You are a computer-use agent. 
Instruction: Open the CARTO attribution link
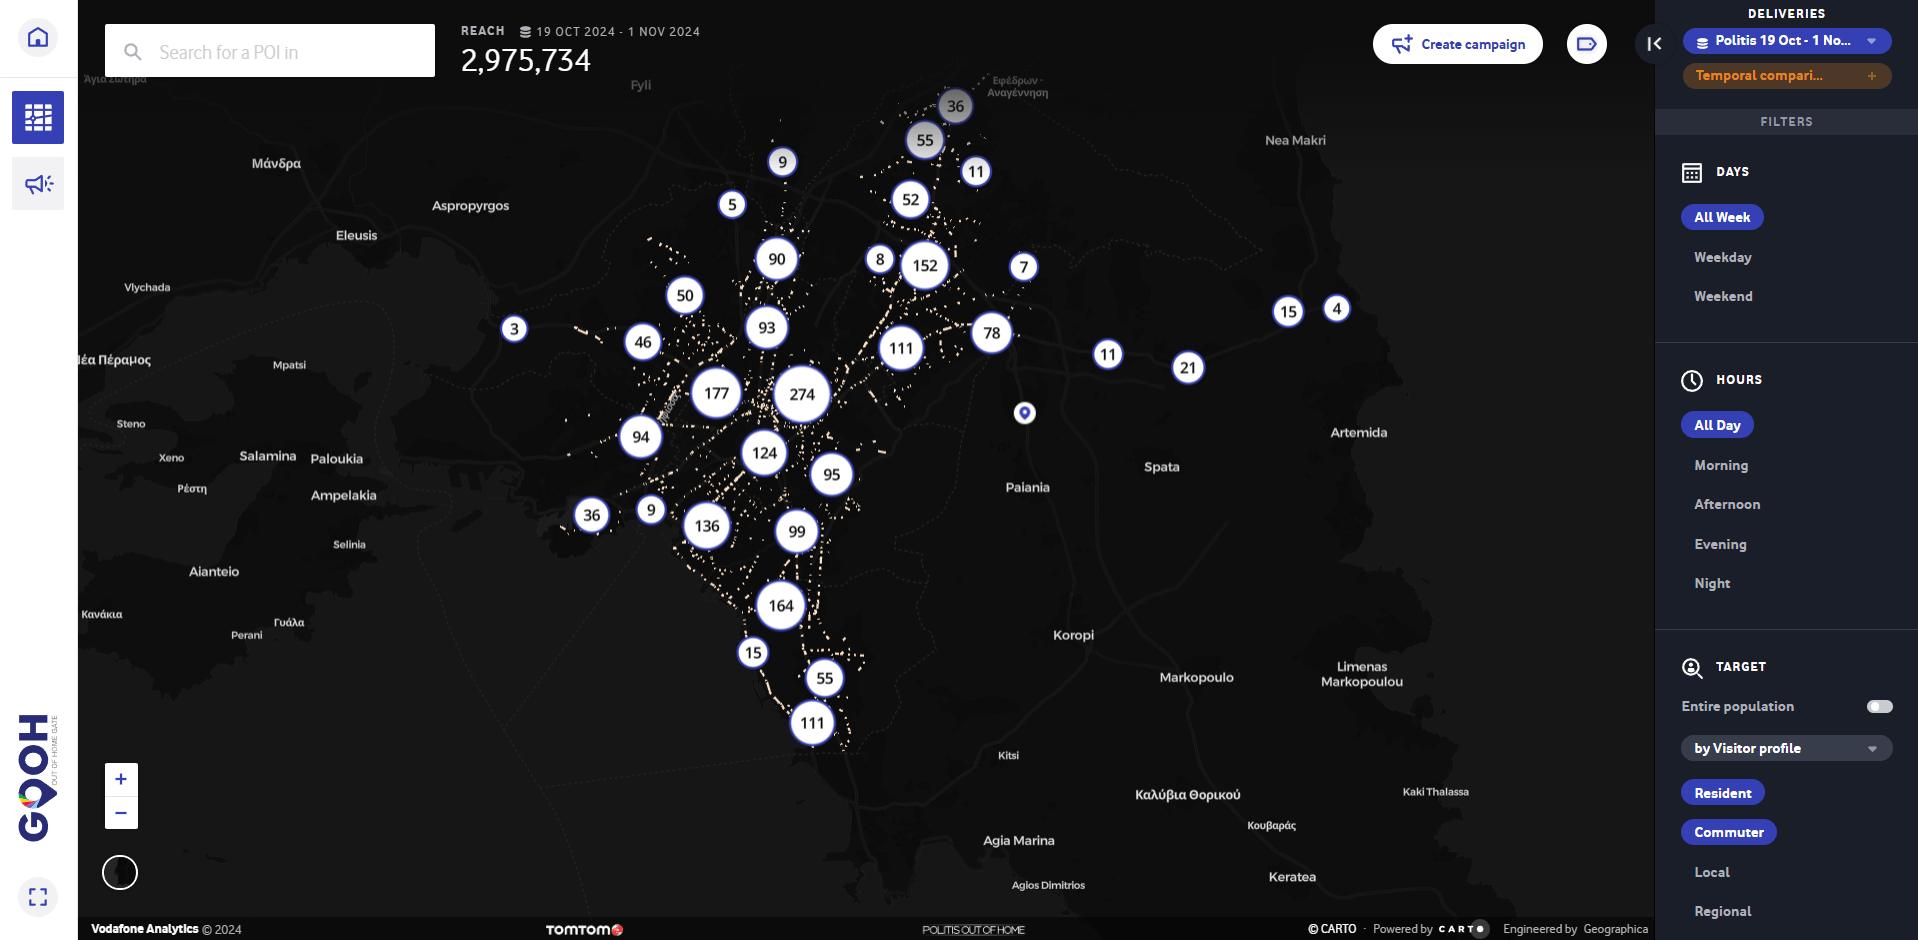pyautogui.click(x=1332, y=929)
